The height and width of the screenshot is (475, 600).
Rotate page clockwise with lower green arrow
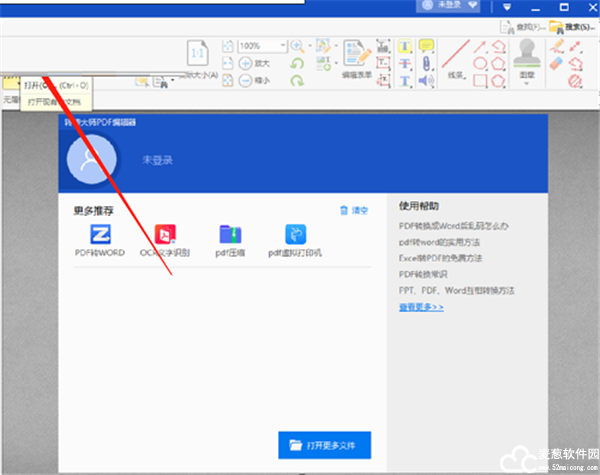297,80
